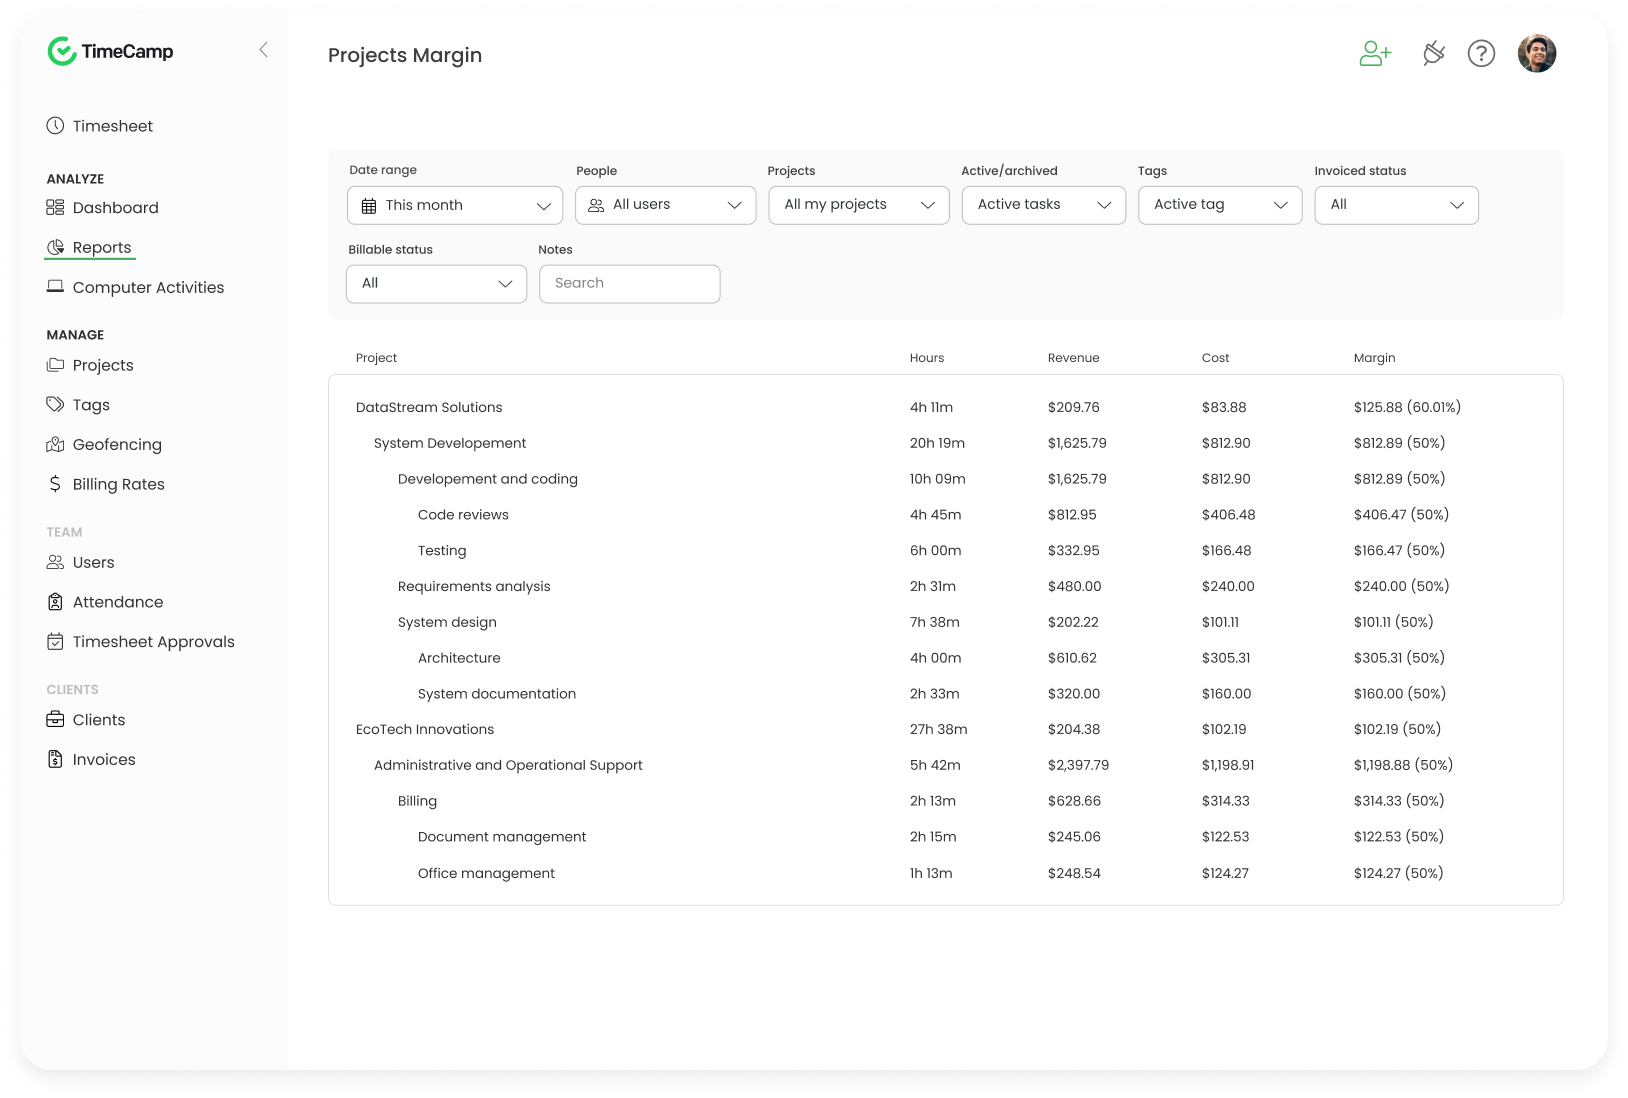
Task: Open the All my projects dropdown
Action: click(859, 205)
